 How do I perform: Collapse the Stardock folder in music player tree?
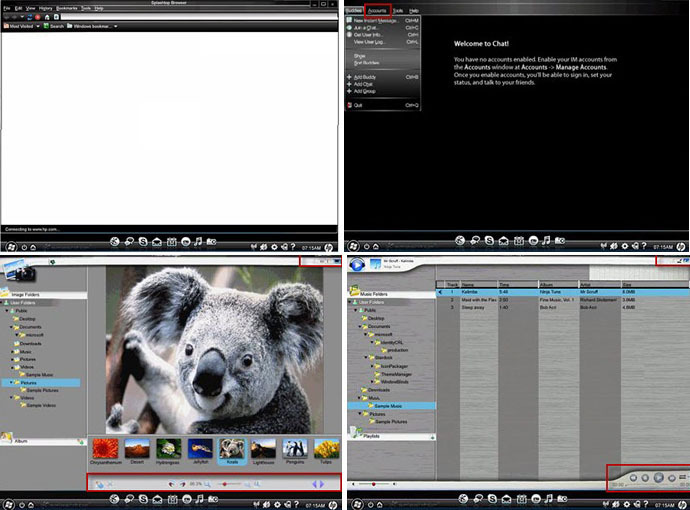pyautogui.click(x=366, y=358)
